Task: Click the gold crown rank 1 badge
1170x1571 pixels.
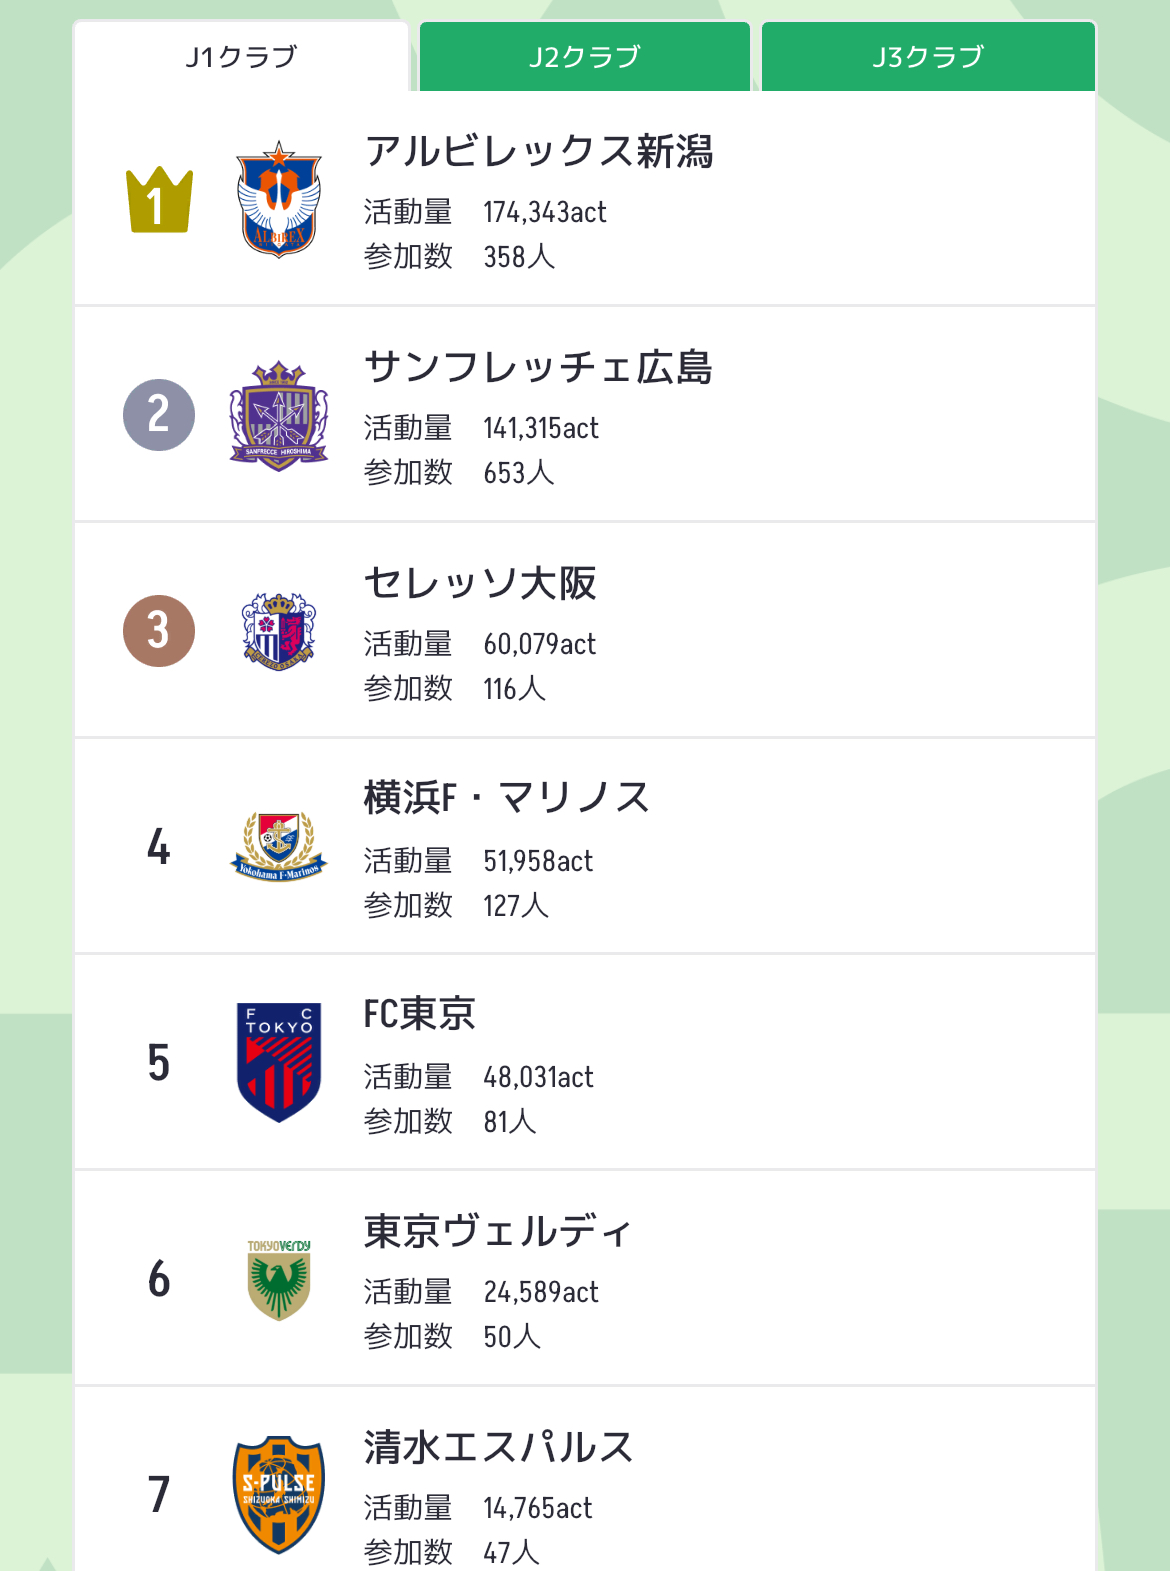Action: pos(159,200)
